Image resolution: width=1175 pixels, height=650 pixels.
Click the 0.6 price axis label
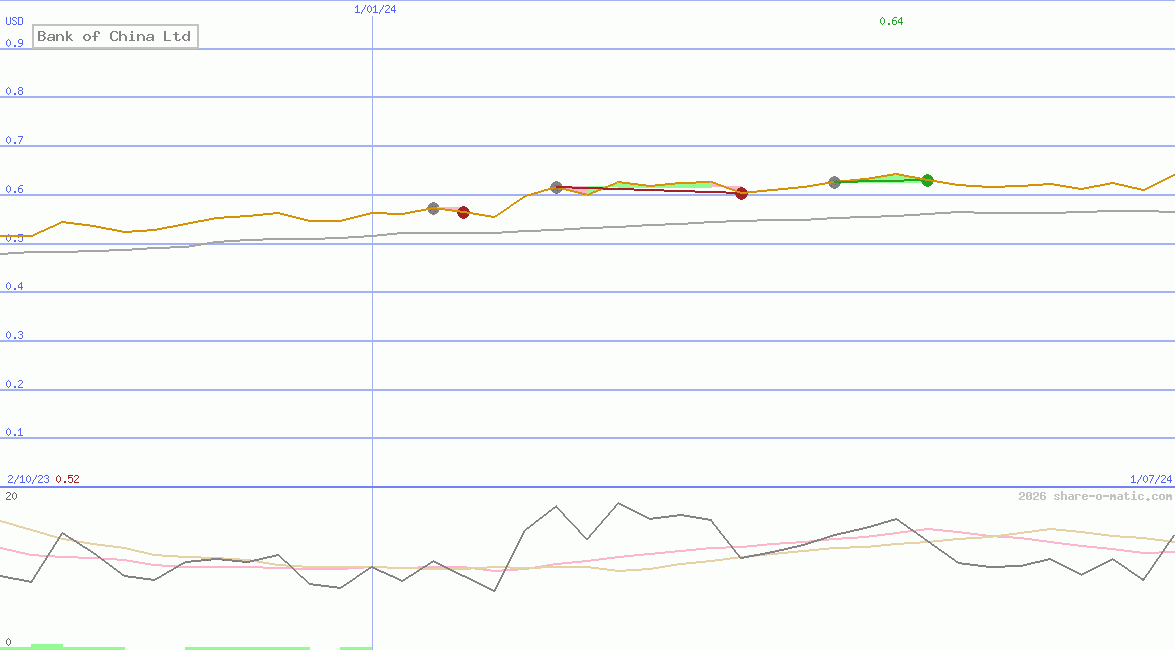point(14,189)
